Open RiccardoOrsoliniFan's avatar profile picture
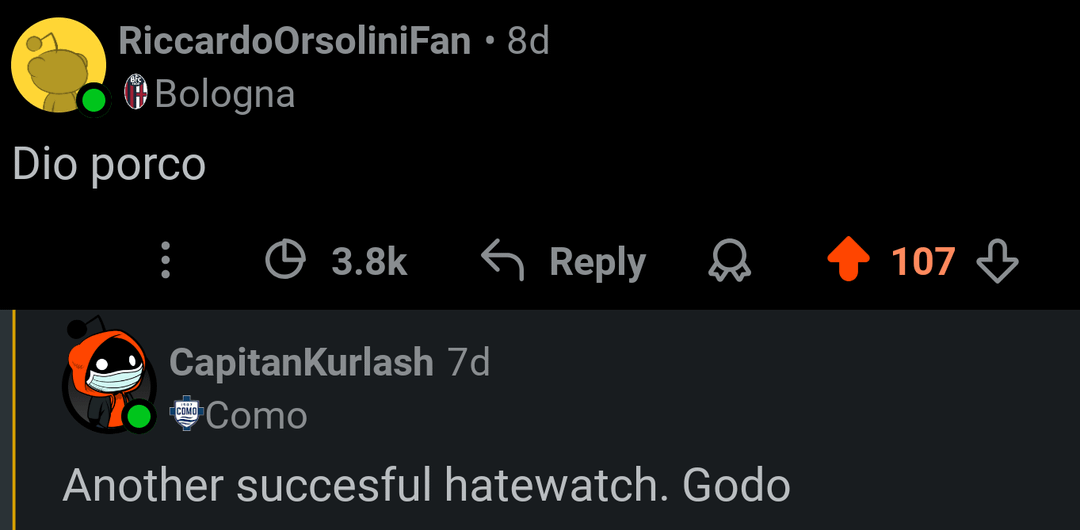 (x=58, y=65)
